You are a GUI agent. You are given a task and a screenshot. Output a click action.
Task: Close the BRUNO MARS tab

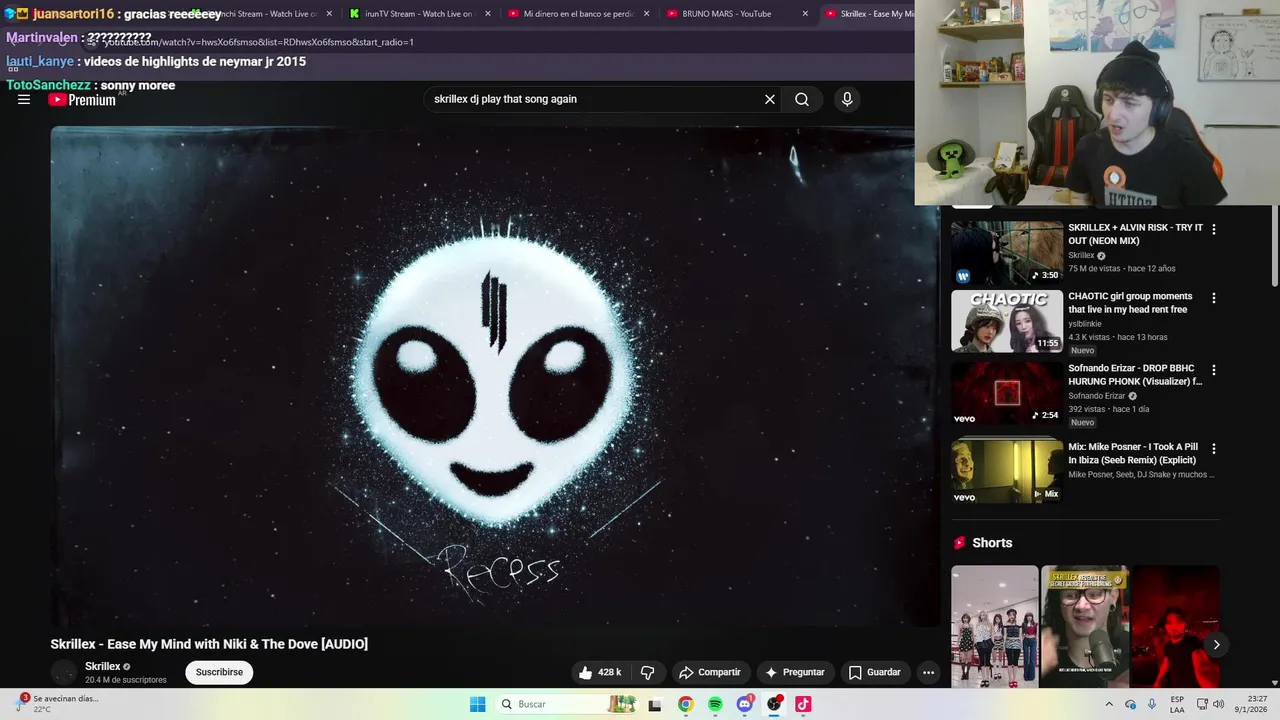point(805,14)
